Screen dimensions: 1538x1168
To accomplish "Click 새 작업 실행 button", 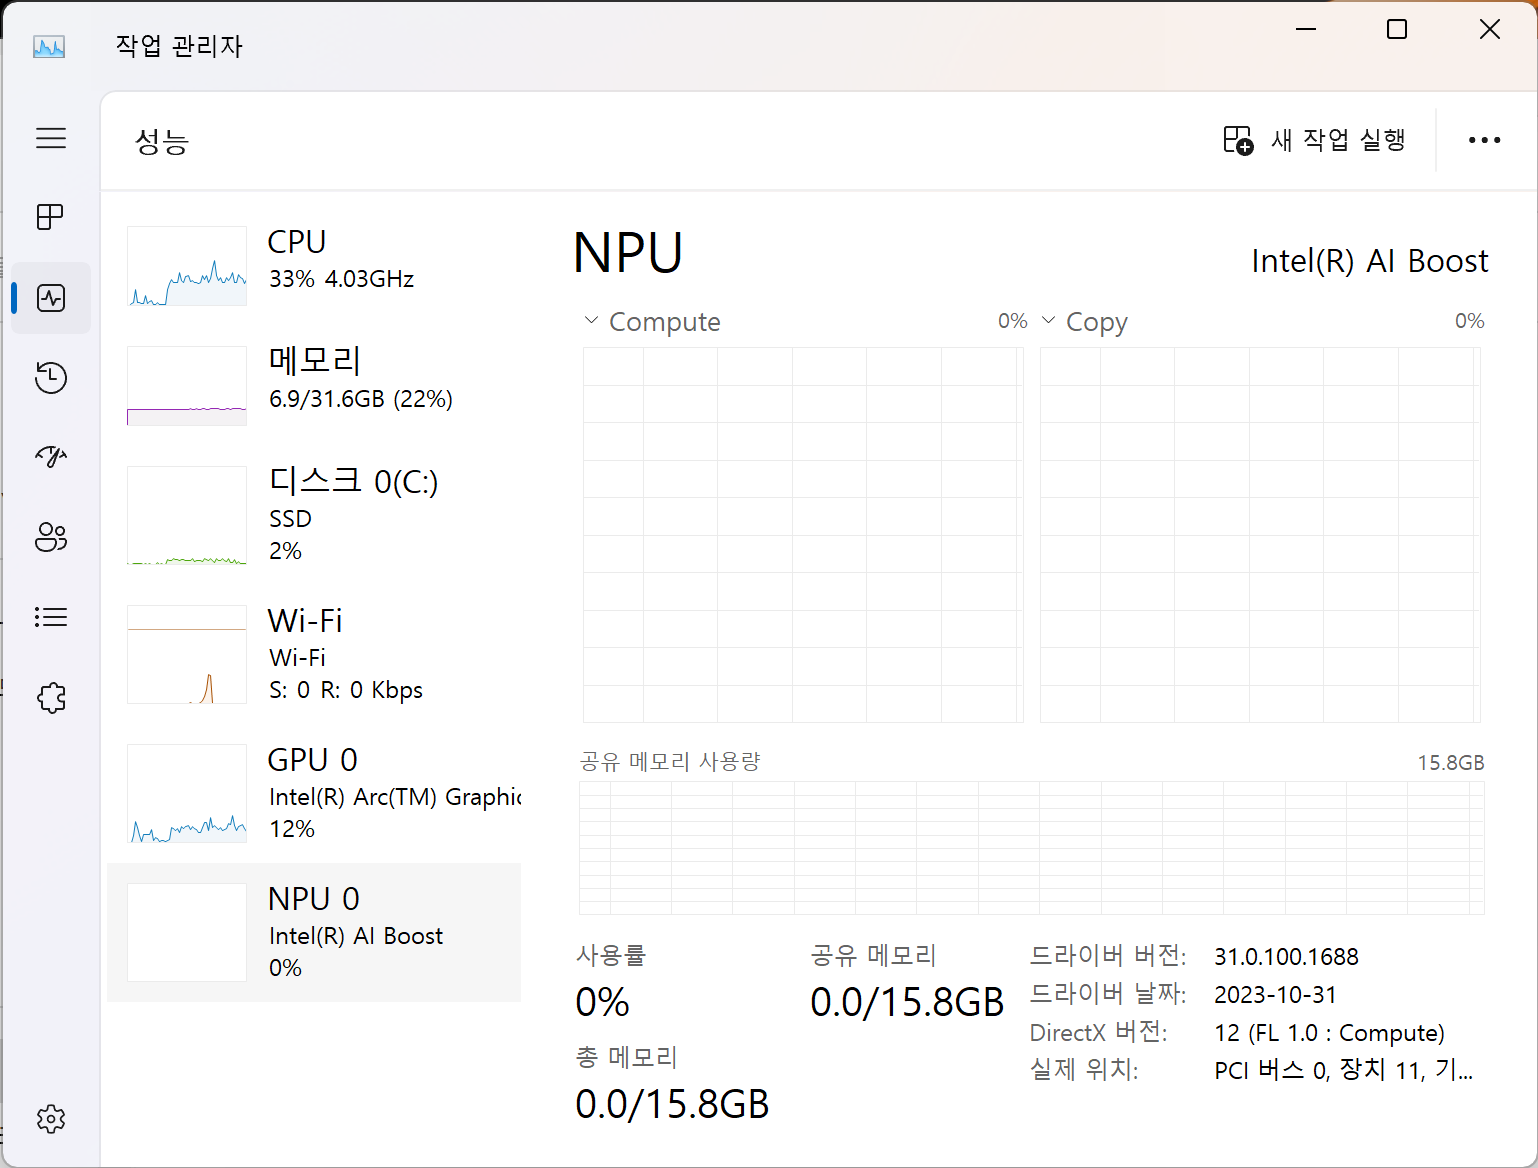I will point(1315,140).
